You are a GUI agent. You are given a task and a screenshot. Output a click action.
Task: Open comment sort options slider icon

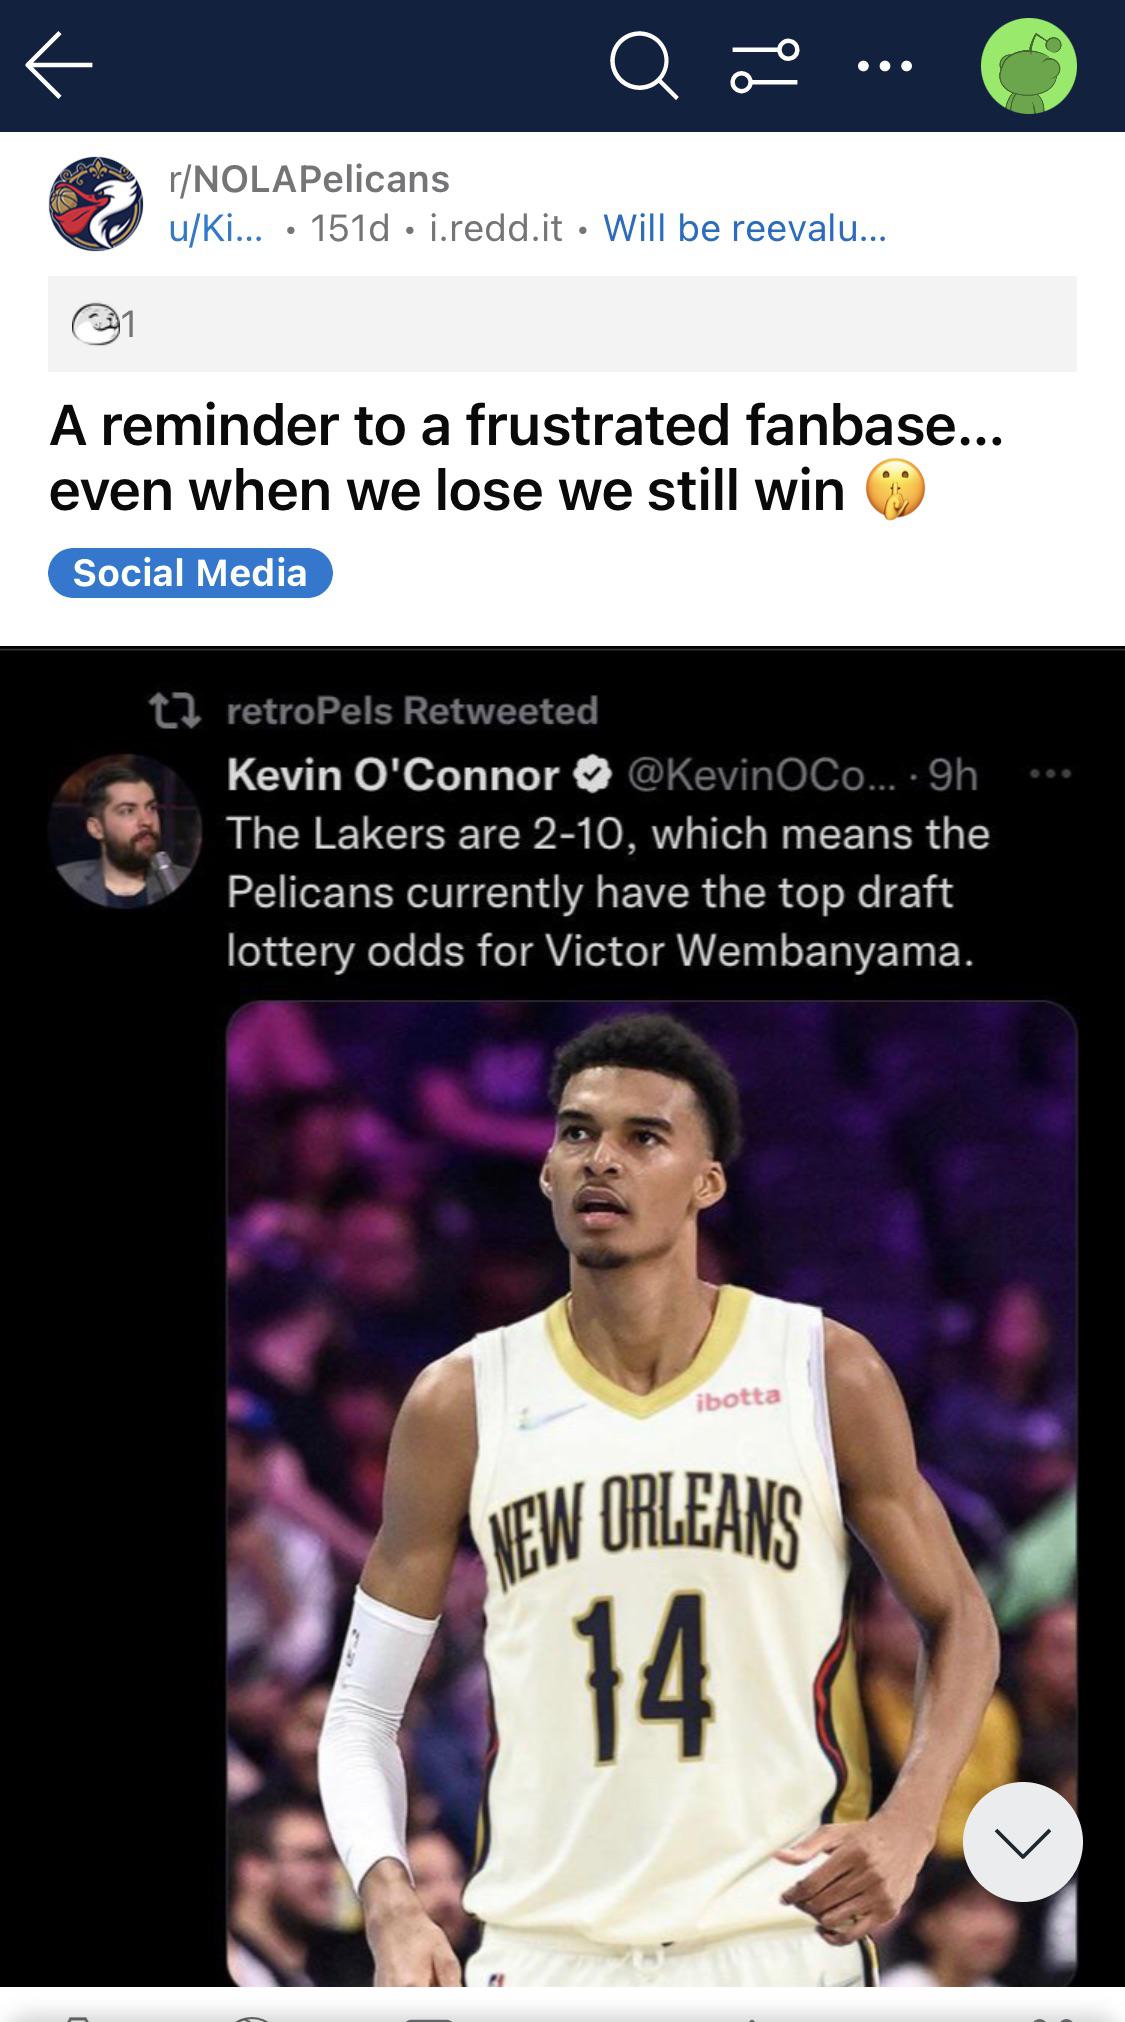[765, 66]
